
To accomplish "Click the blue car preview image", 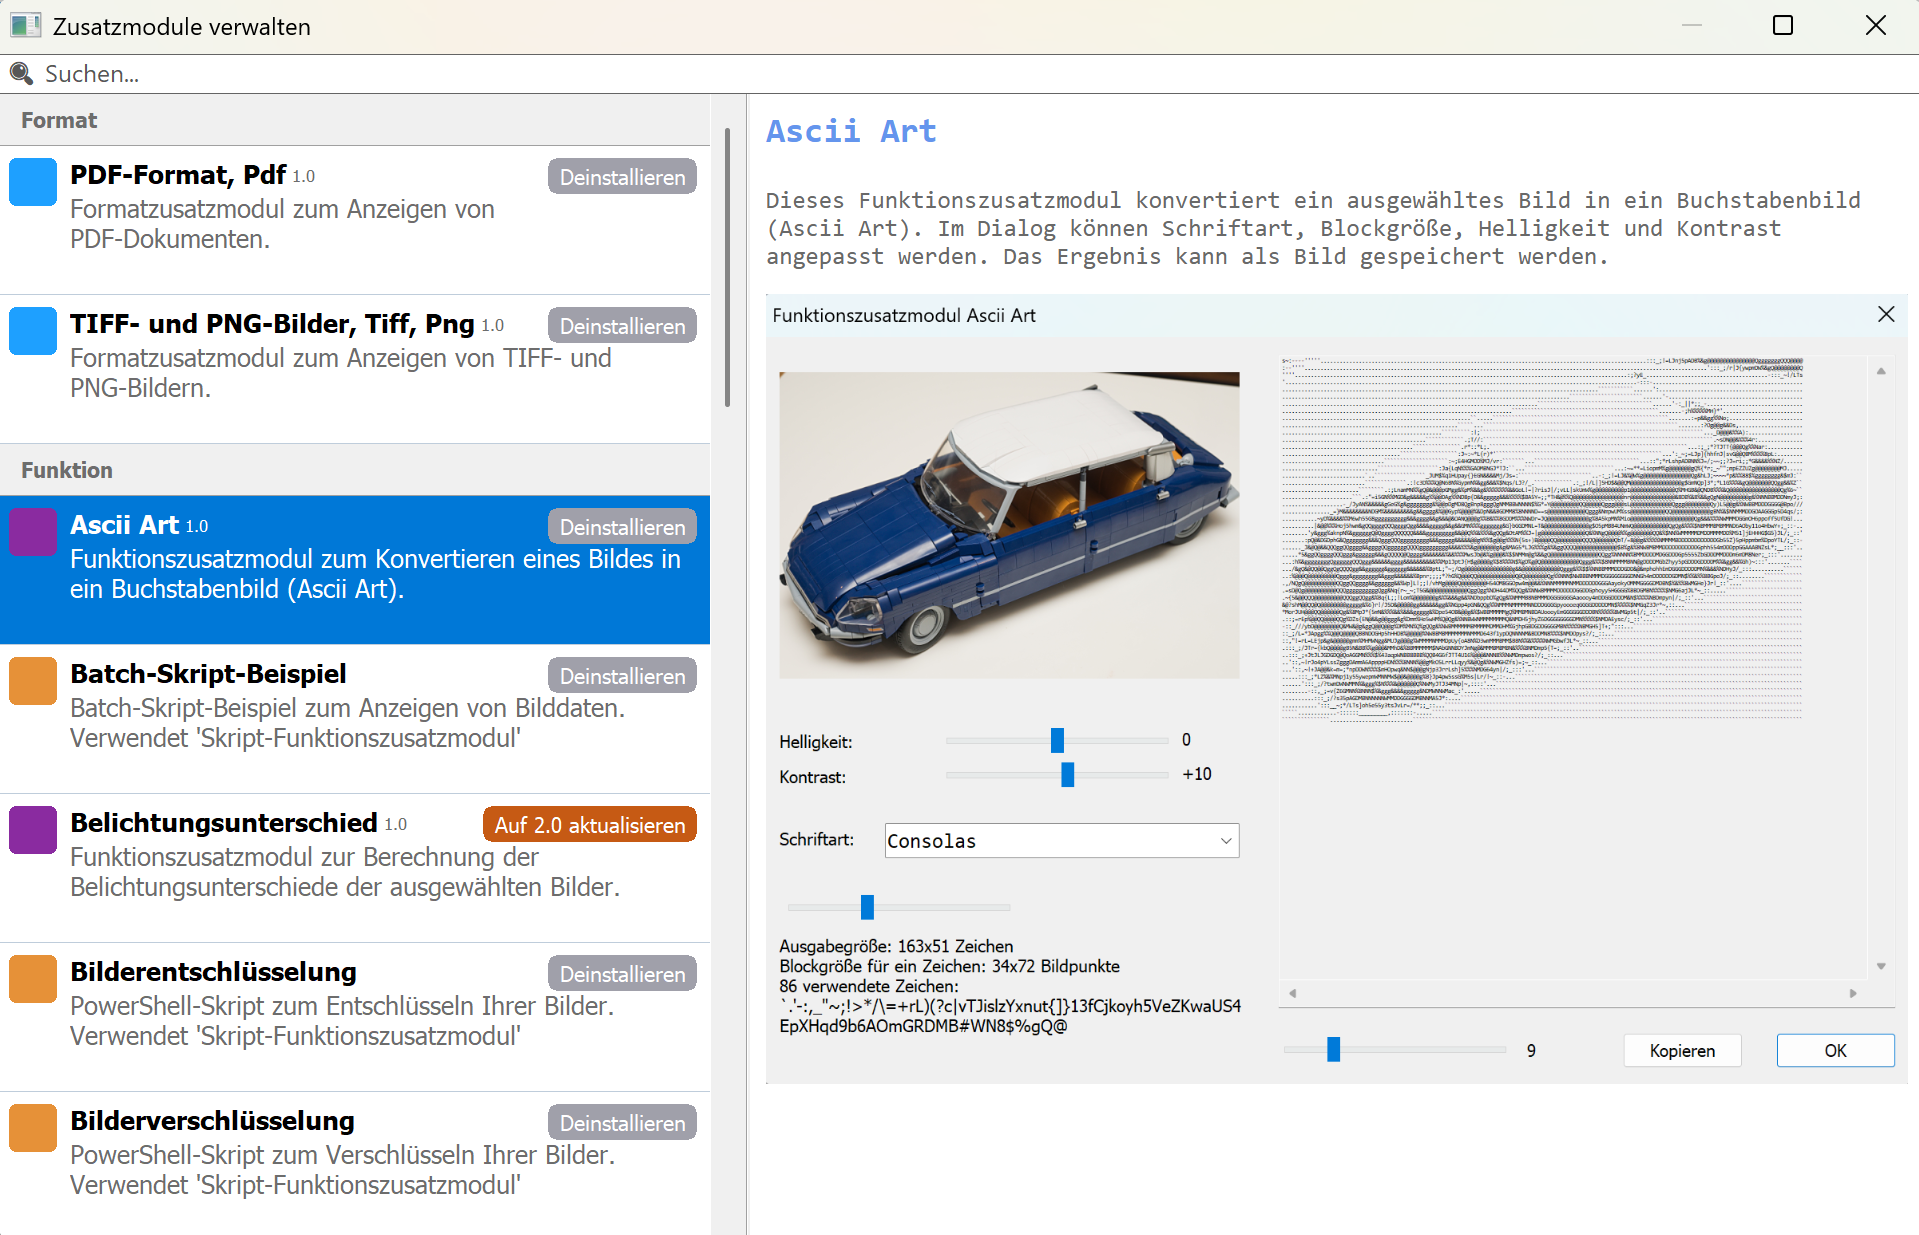I will [1008, 525].
